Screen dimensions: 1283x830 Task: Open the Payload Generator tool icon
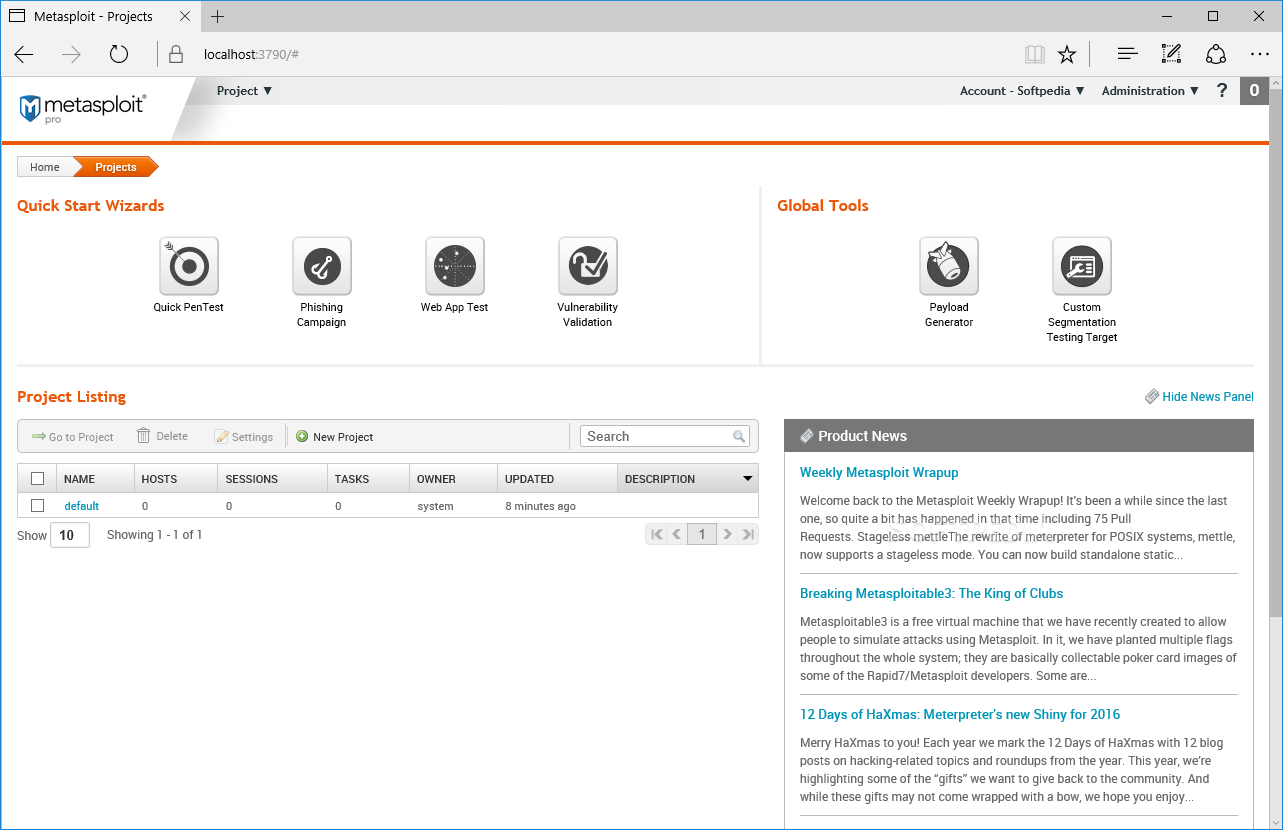coord(948,266)
